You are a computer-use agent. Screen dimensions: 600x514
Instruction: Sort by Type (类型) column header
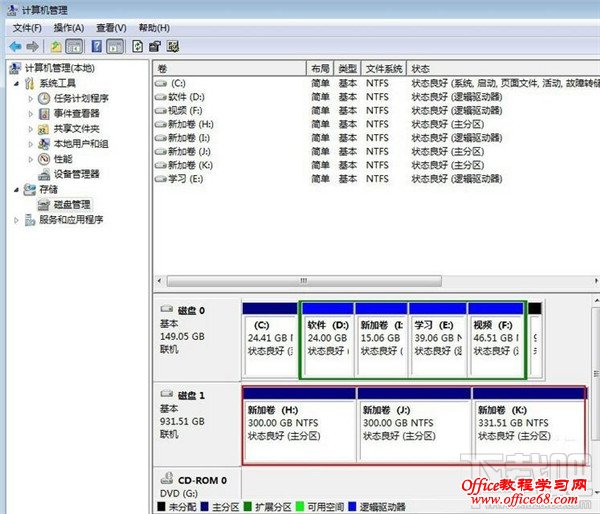coord(348,69)
